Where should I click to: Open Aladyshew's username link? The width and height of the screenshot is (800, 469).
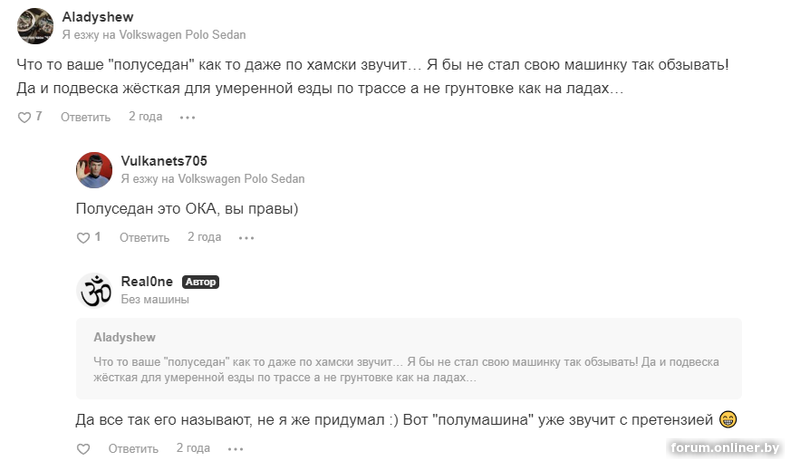[97, 17]
